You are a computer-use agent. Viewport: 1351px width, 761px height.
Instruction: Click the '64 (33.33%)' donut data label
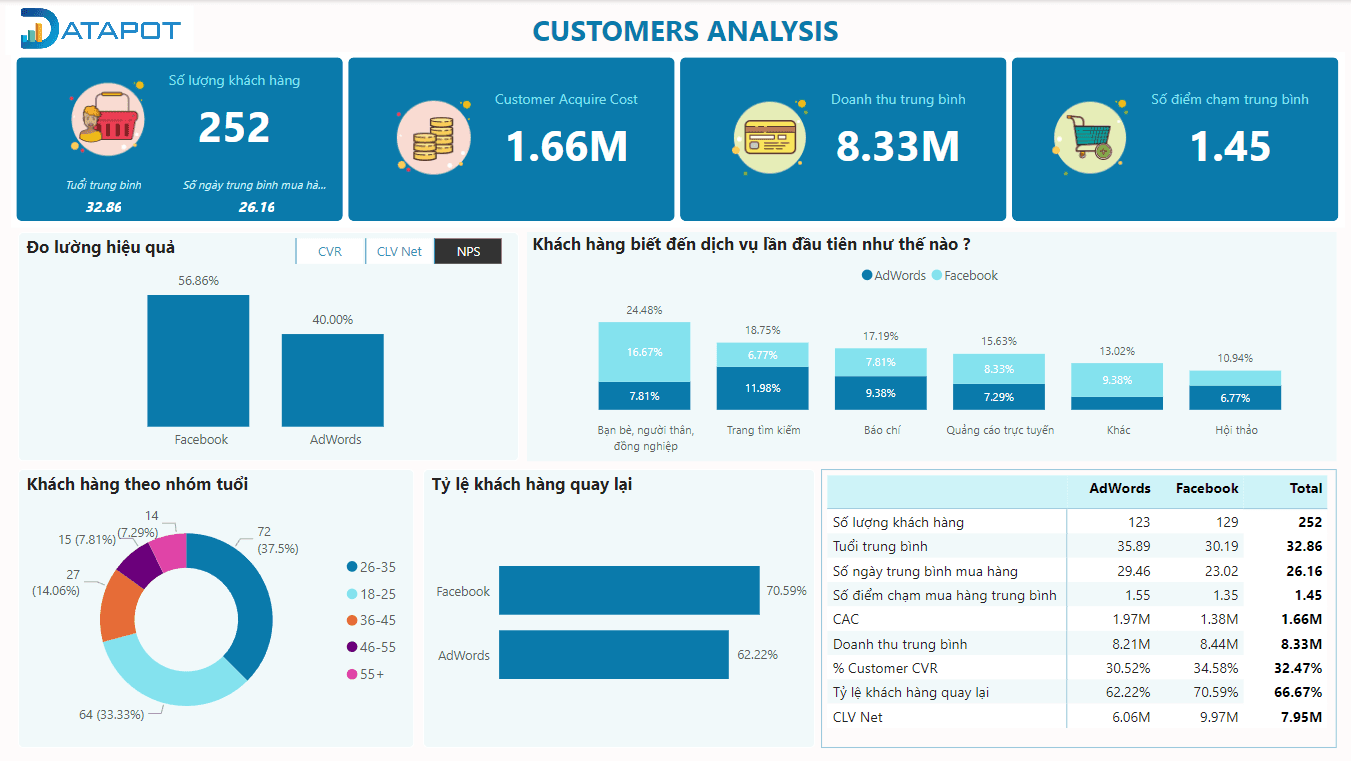(111, 714)
